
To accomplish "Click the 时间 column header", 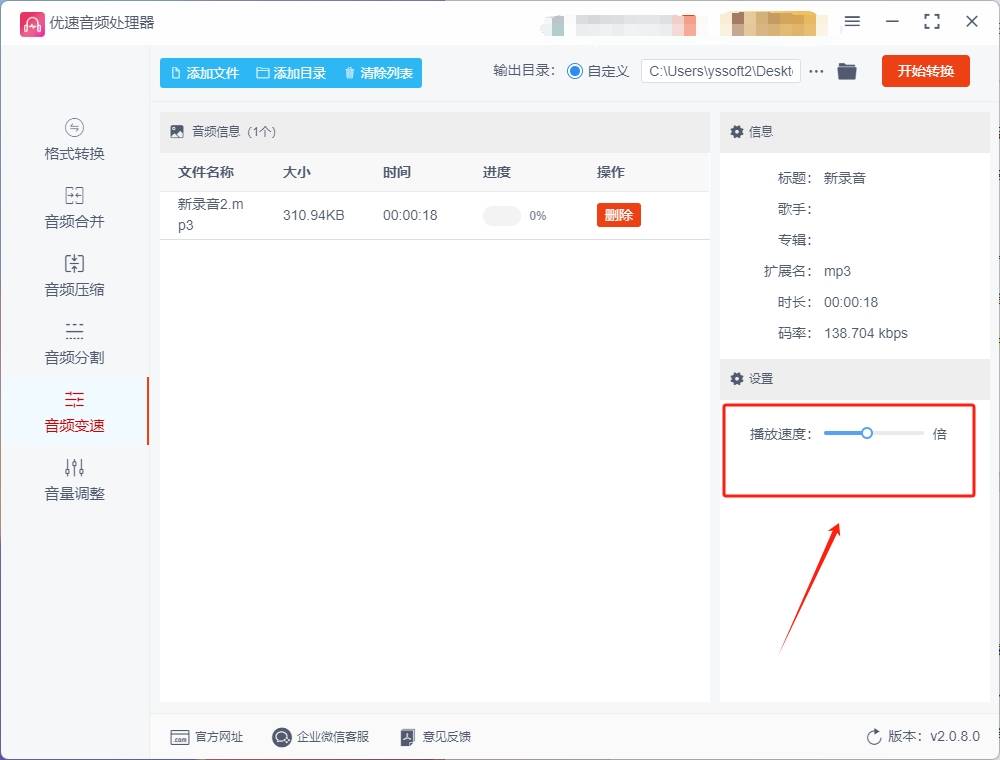I will click(x=397, y=172).
